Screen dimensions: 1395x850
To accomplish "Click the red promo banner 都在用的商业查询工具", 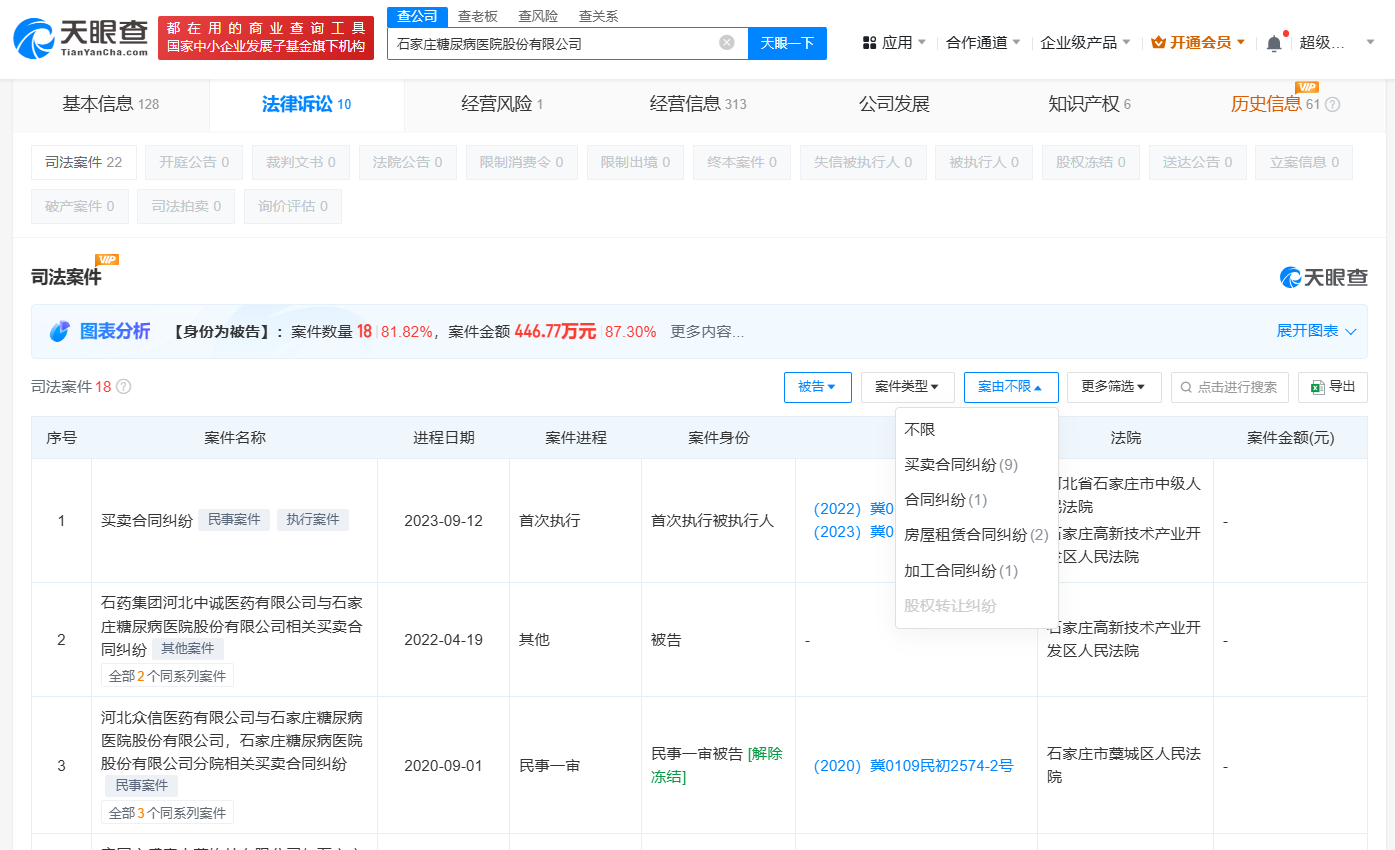I will pos(266,37).
